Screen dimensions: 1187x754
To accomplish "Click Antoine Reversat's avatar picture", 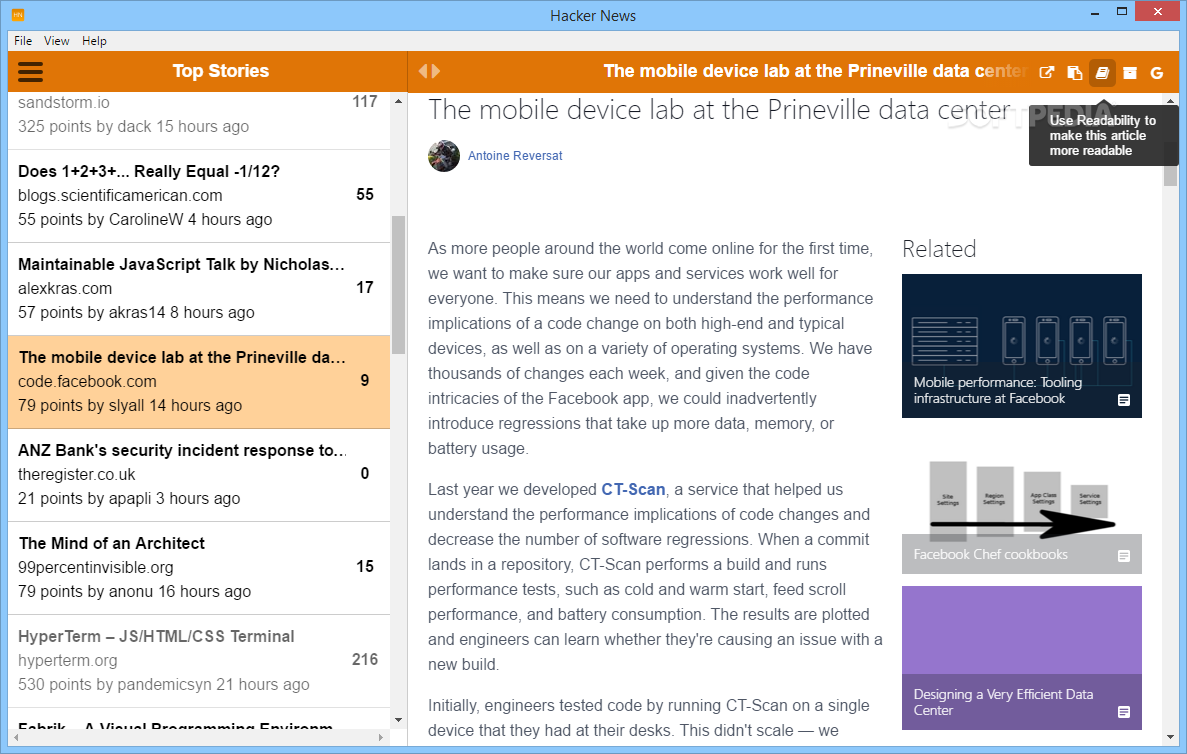I will click(x=444, y=156).
